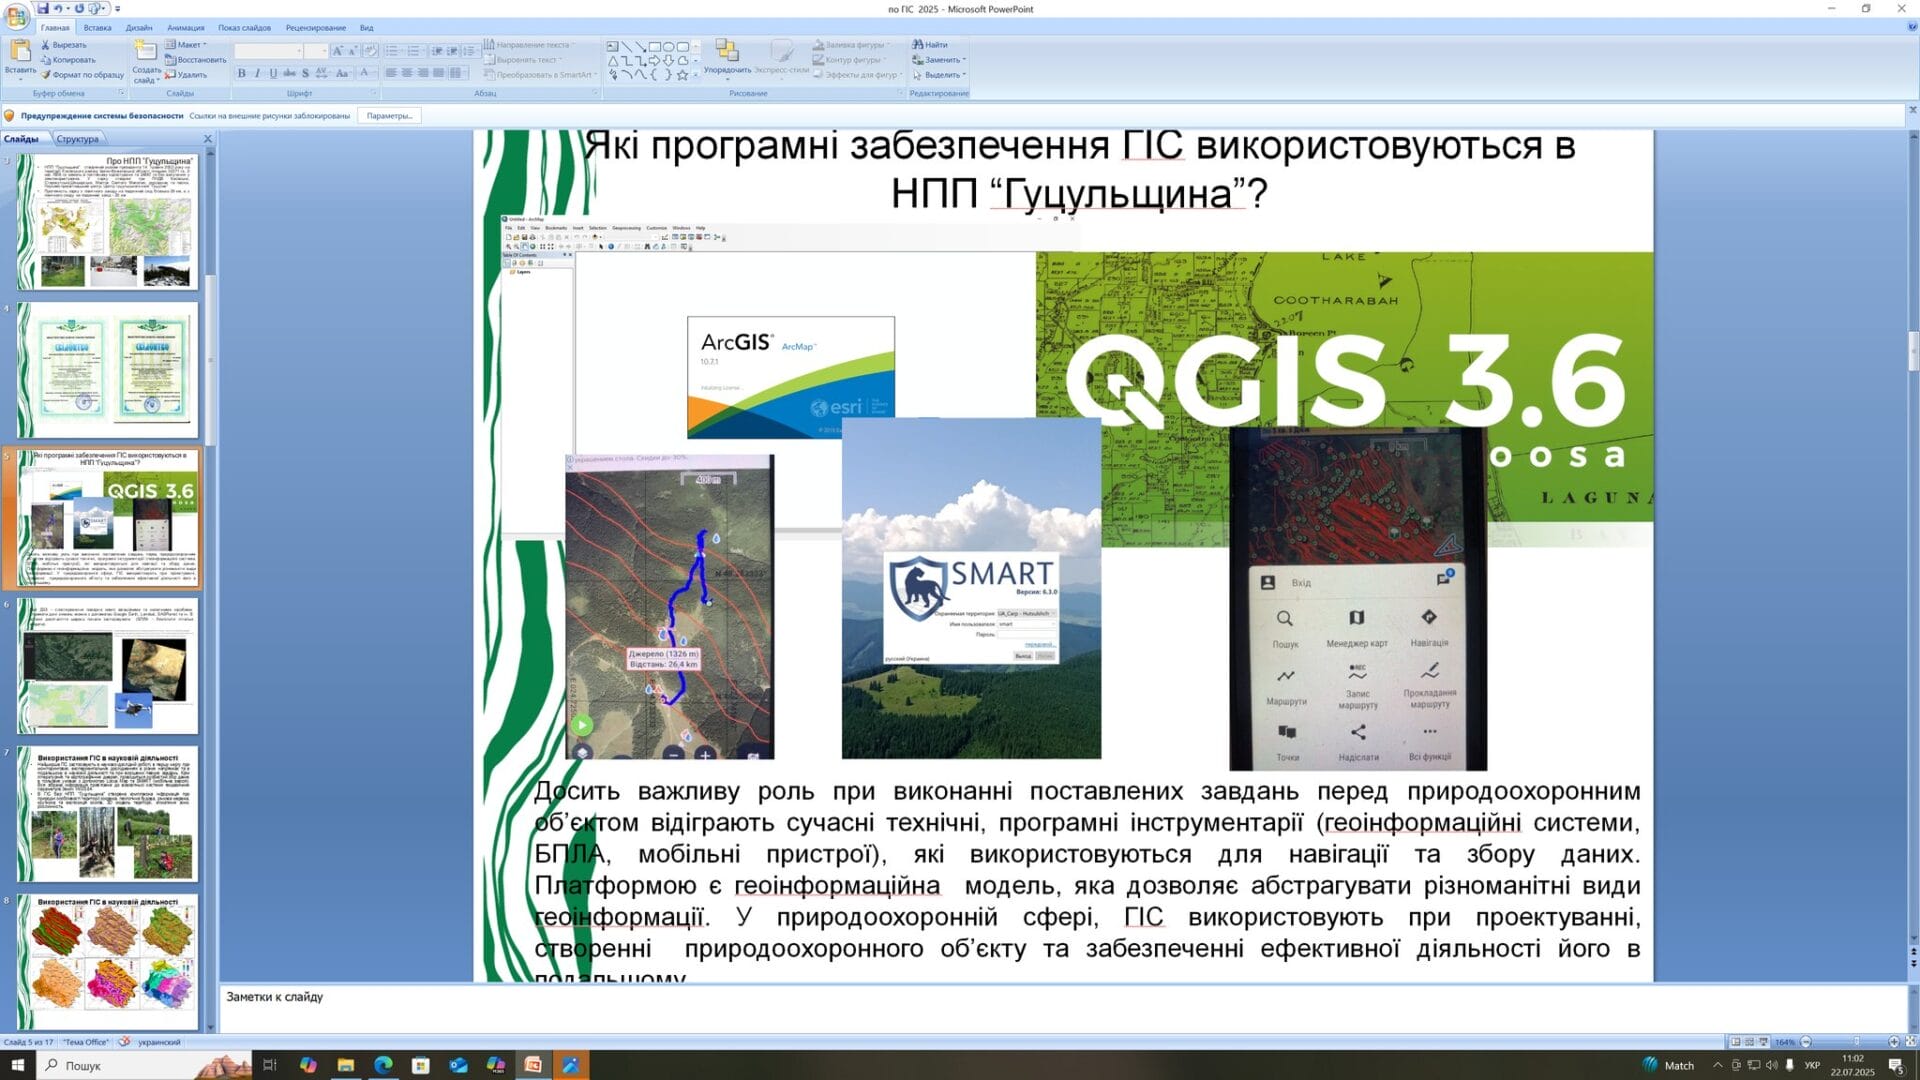Toggle Underline formatting
The image size is (1920, 1080).
[x=273, y=74]
